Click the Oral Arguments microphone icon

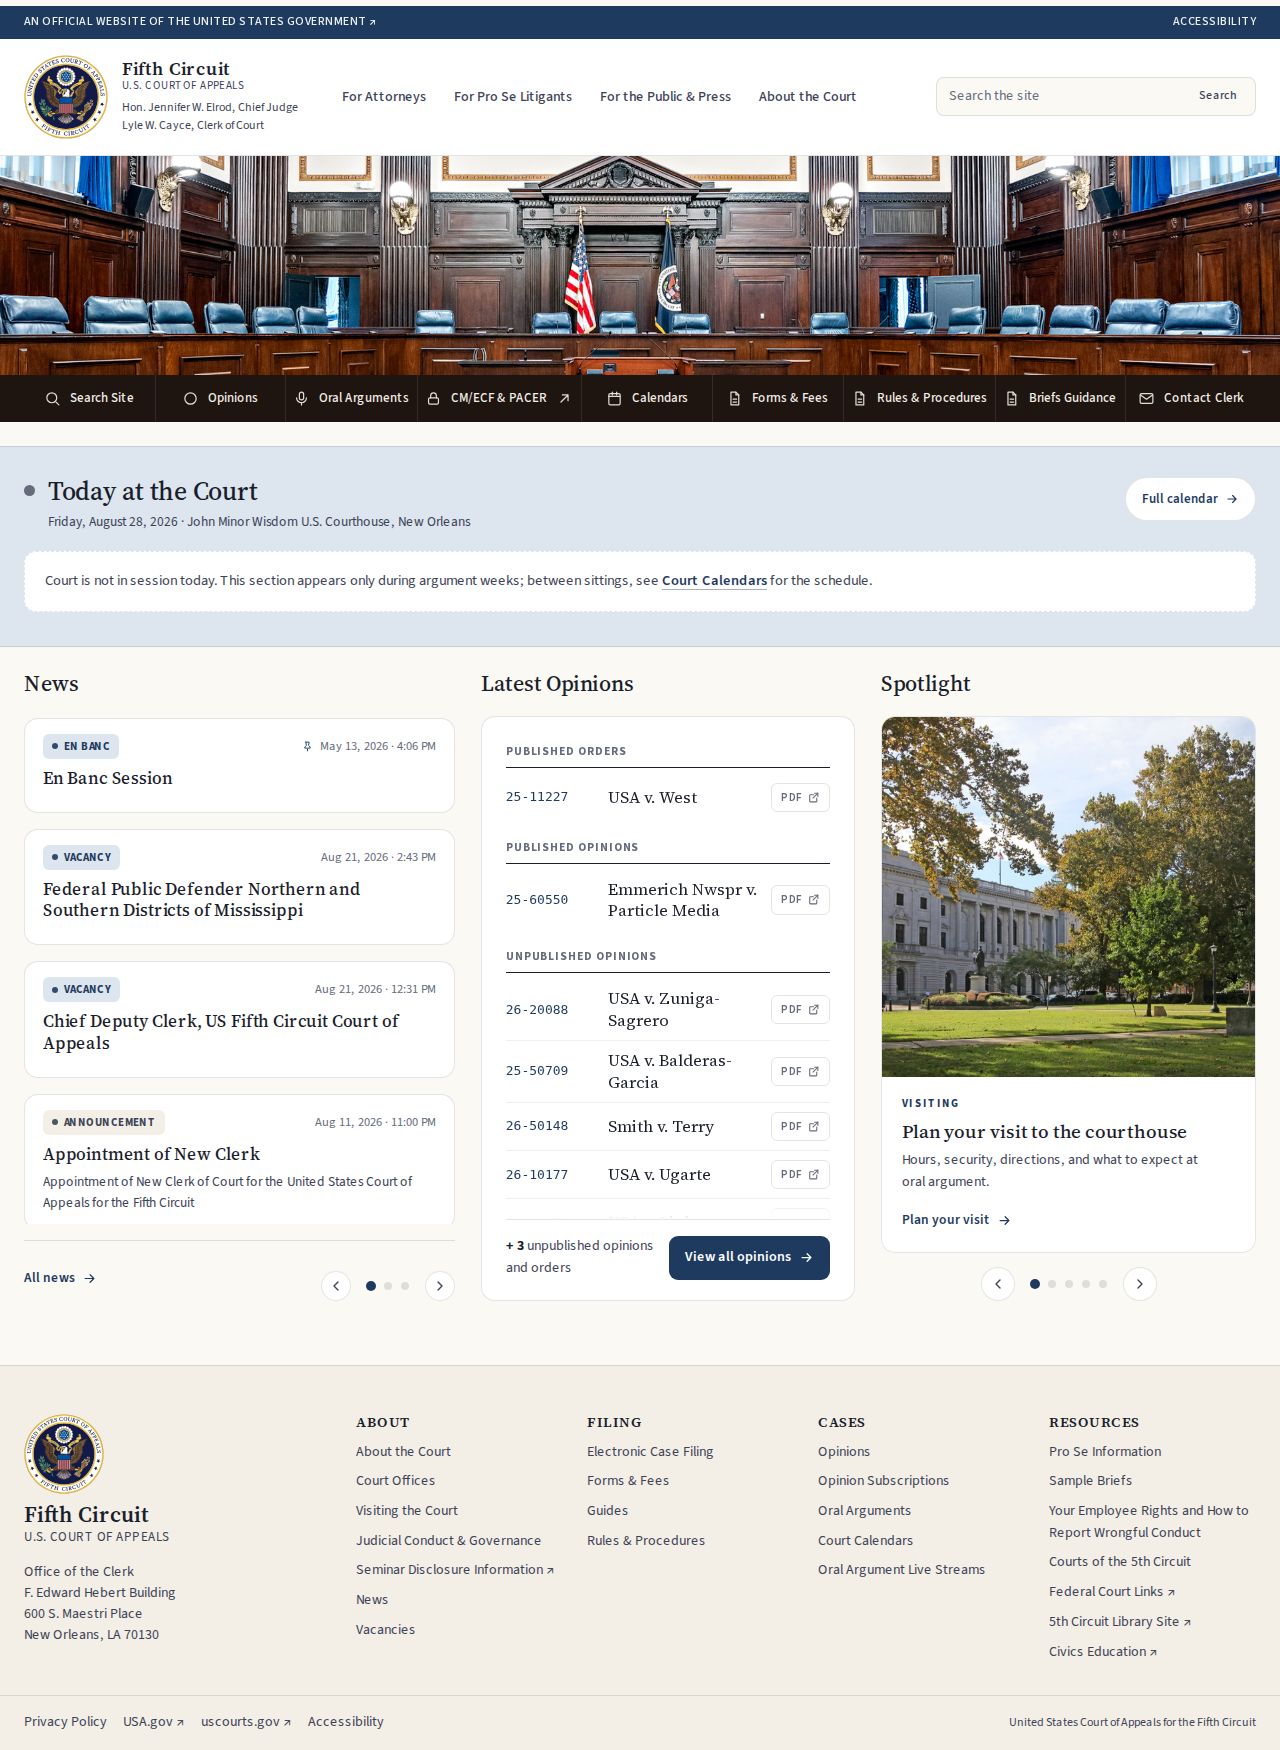tap(301, 398)
